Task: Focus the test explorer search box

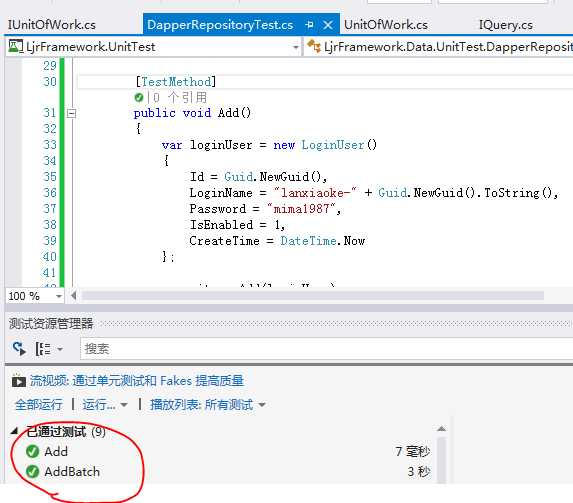Action: click(326, 348)
